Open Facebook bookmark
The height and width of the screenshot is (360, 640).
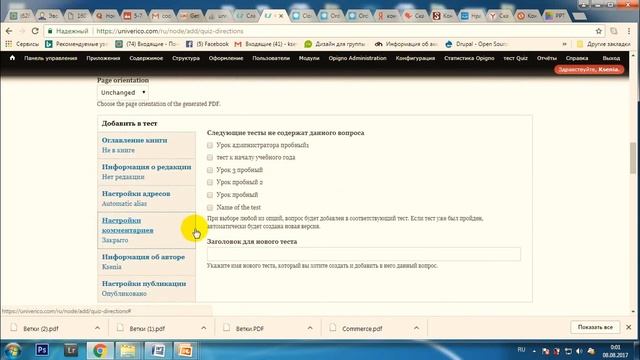207,44
